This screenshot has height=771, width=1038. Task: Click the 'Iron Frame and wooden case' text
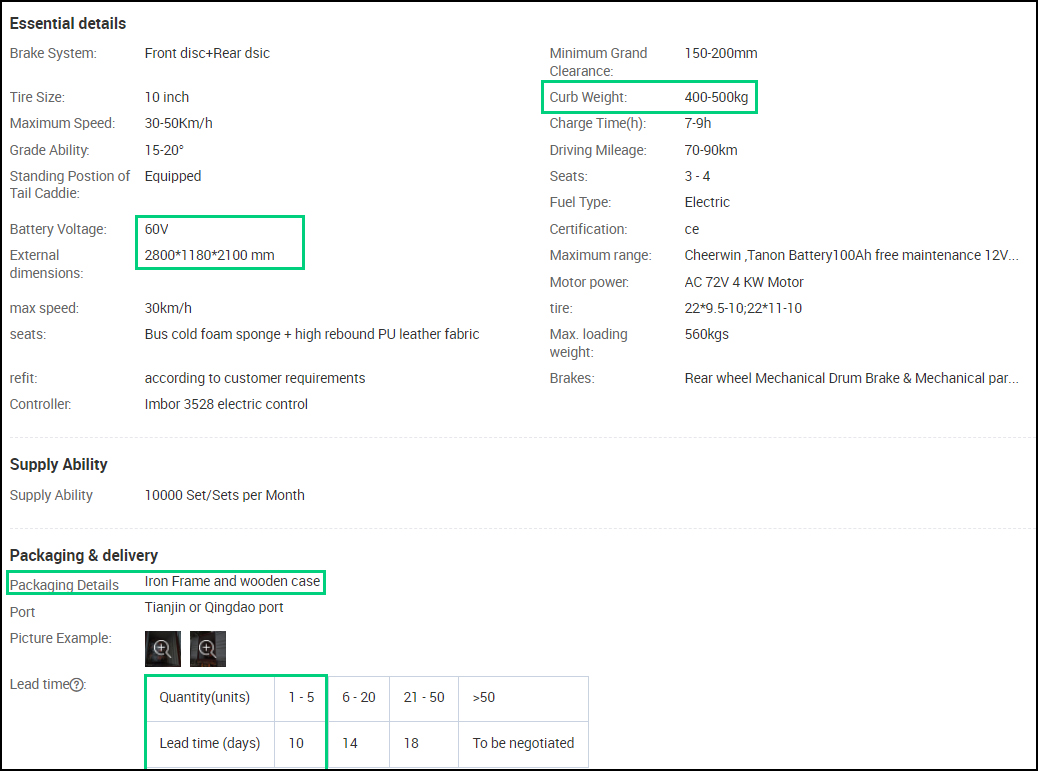(x=232, y=581)
